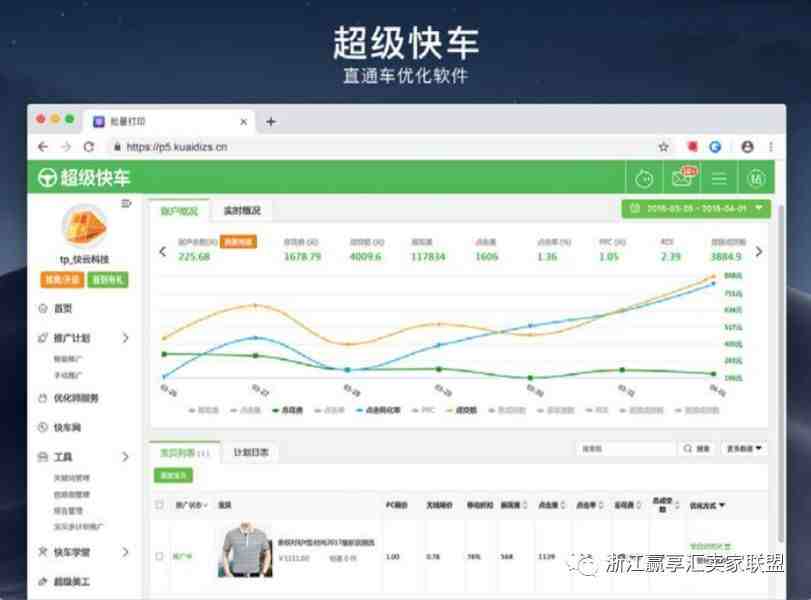Reload the page with the refresh icon

[89, 147]
